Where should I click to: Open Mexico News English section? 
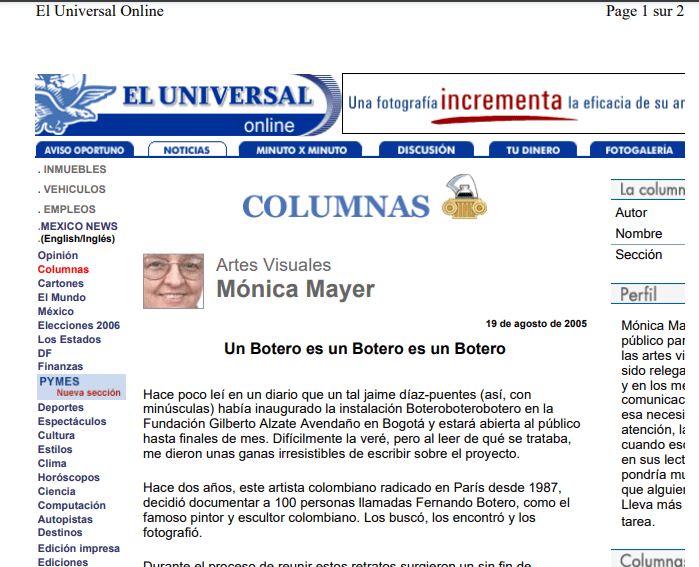point(79,227)
